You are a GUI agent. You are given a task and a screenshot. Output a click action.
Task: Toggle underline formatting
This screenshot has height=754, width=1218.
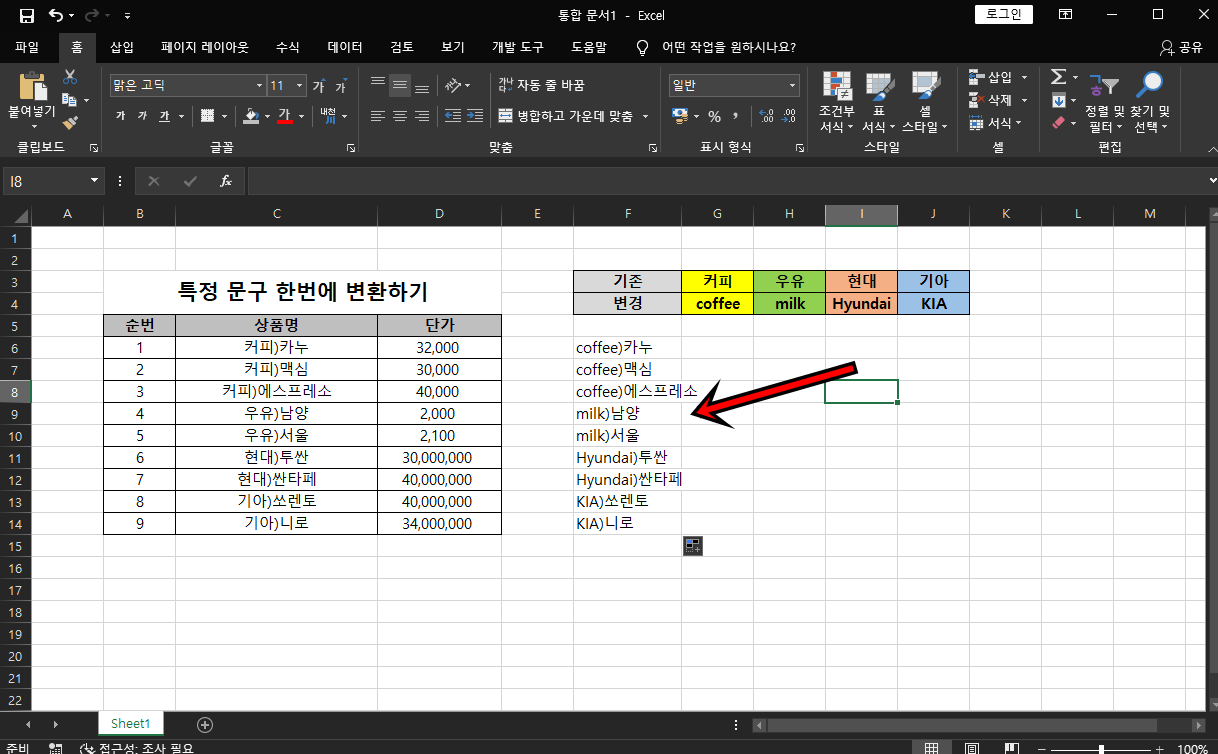point(164,116)
